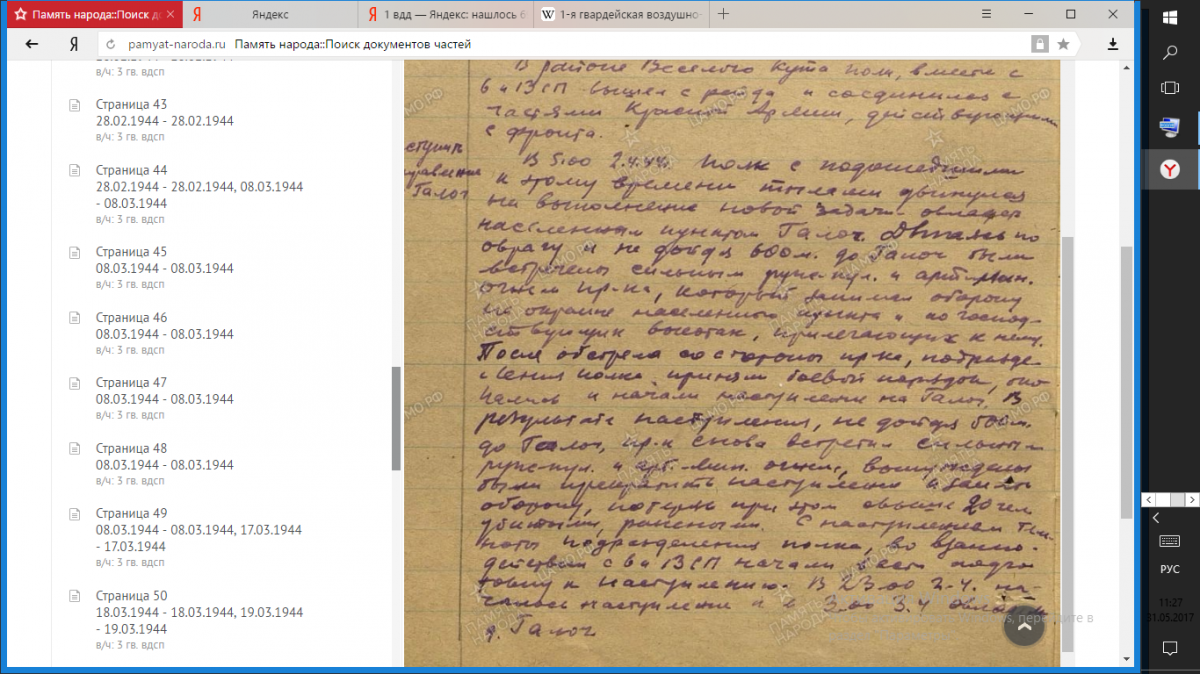Click date 28.02.1944 - 28.02.1944 under Страница 43
This screenshot has height=674, width=1200.
click(165, 121)
